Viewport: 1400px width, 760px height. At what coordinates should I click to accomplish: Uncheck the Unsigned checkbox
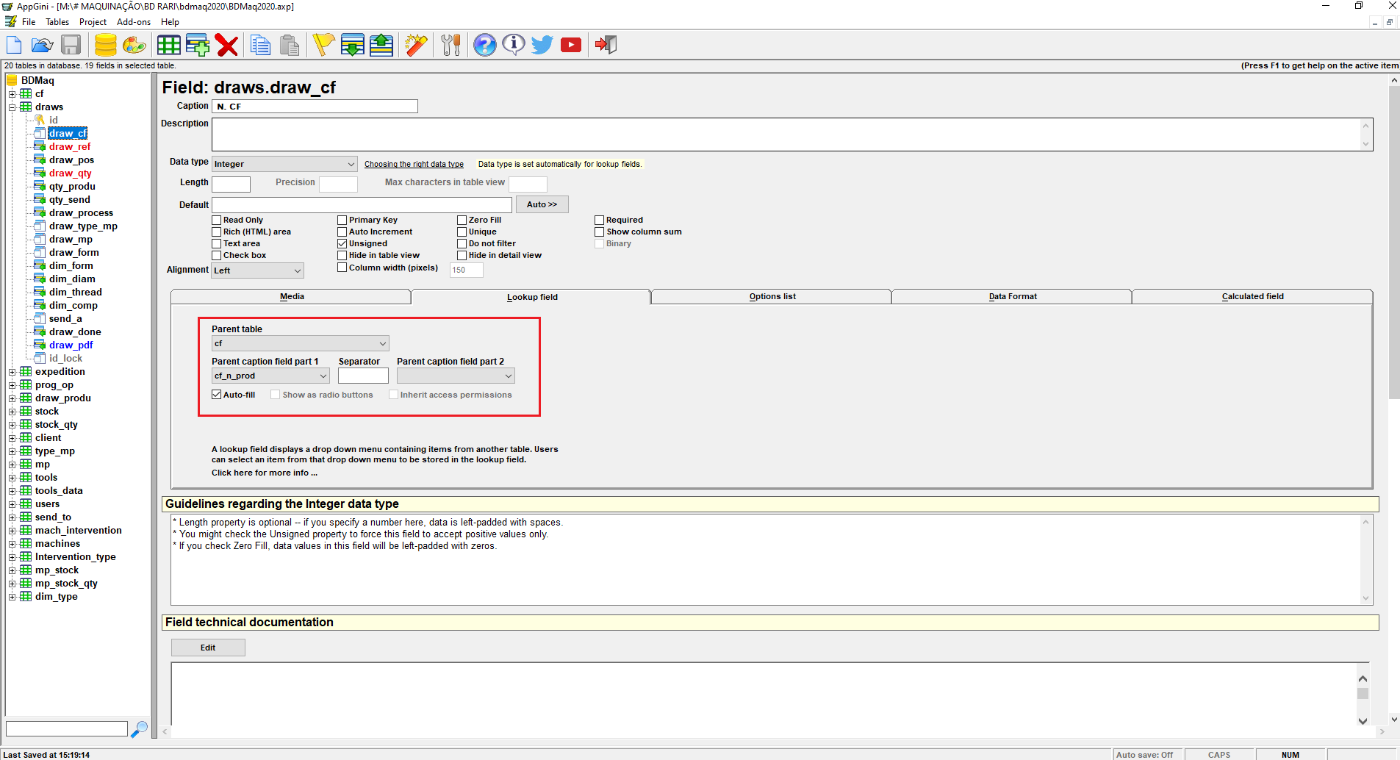click(342, 243)
